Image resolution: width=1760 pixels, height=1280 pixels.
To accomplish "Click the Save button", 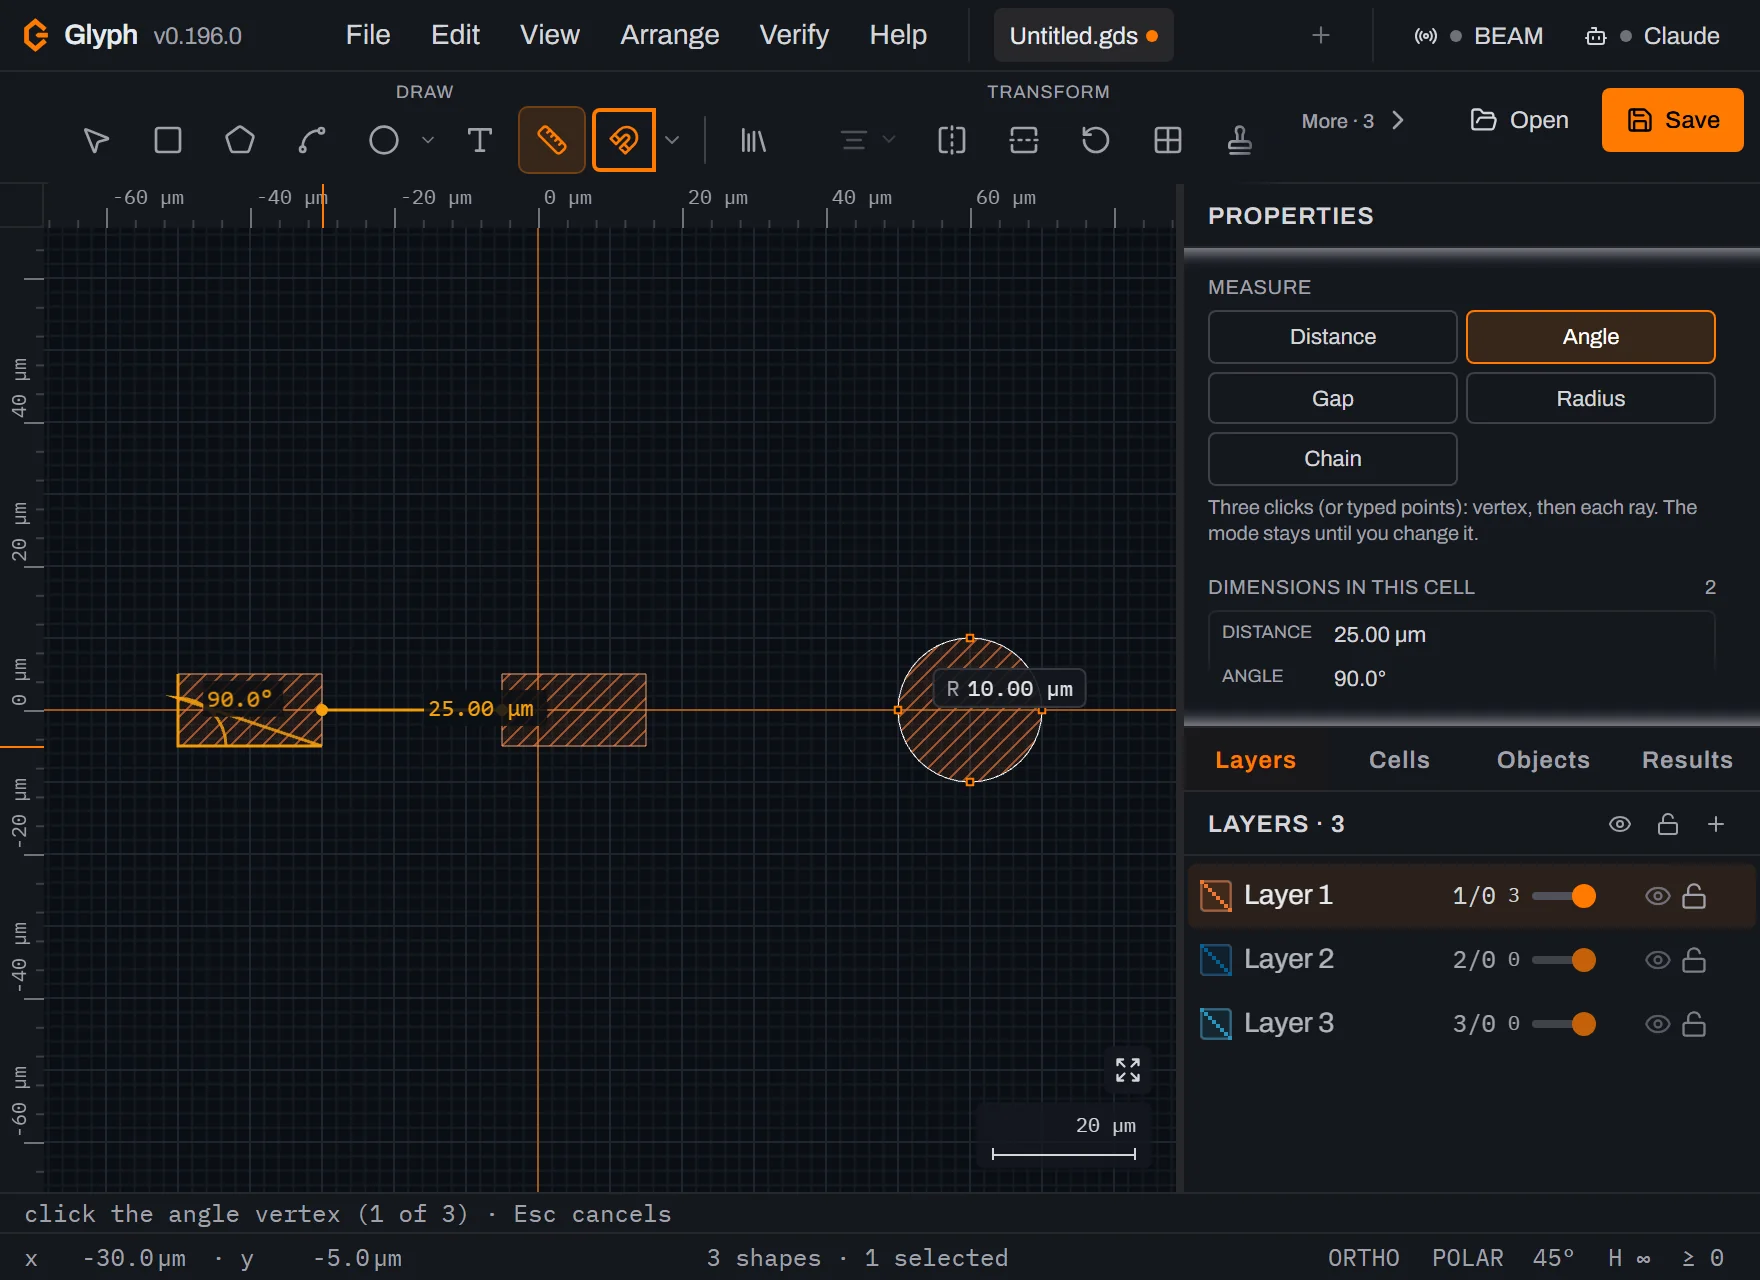I will [1673, 120].
